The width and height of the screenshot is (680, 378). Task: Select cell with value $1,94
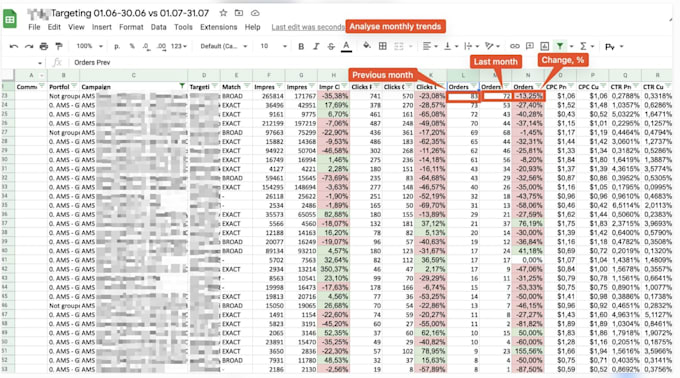tap(592, 351)
